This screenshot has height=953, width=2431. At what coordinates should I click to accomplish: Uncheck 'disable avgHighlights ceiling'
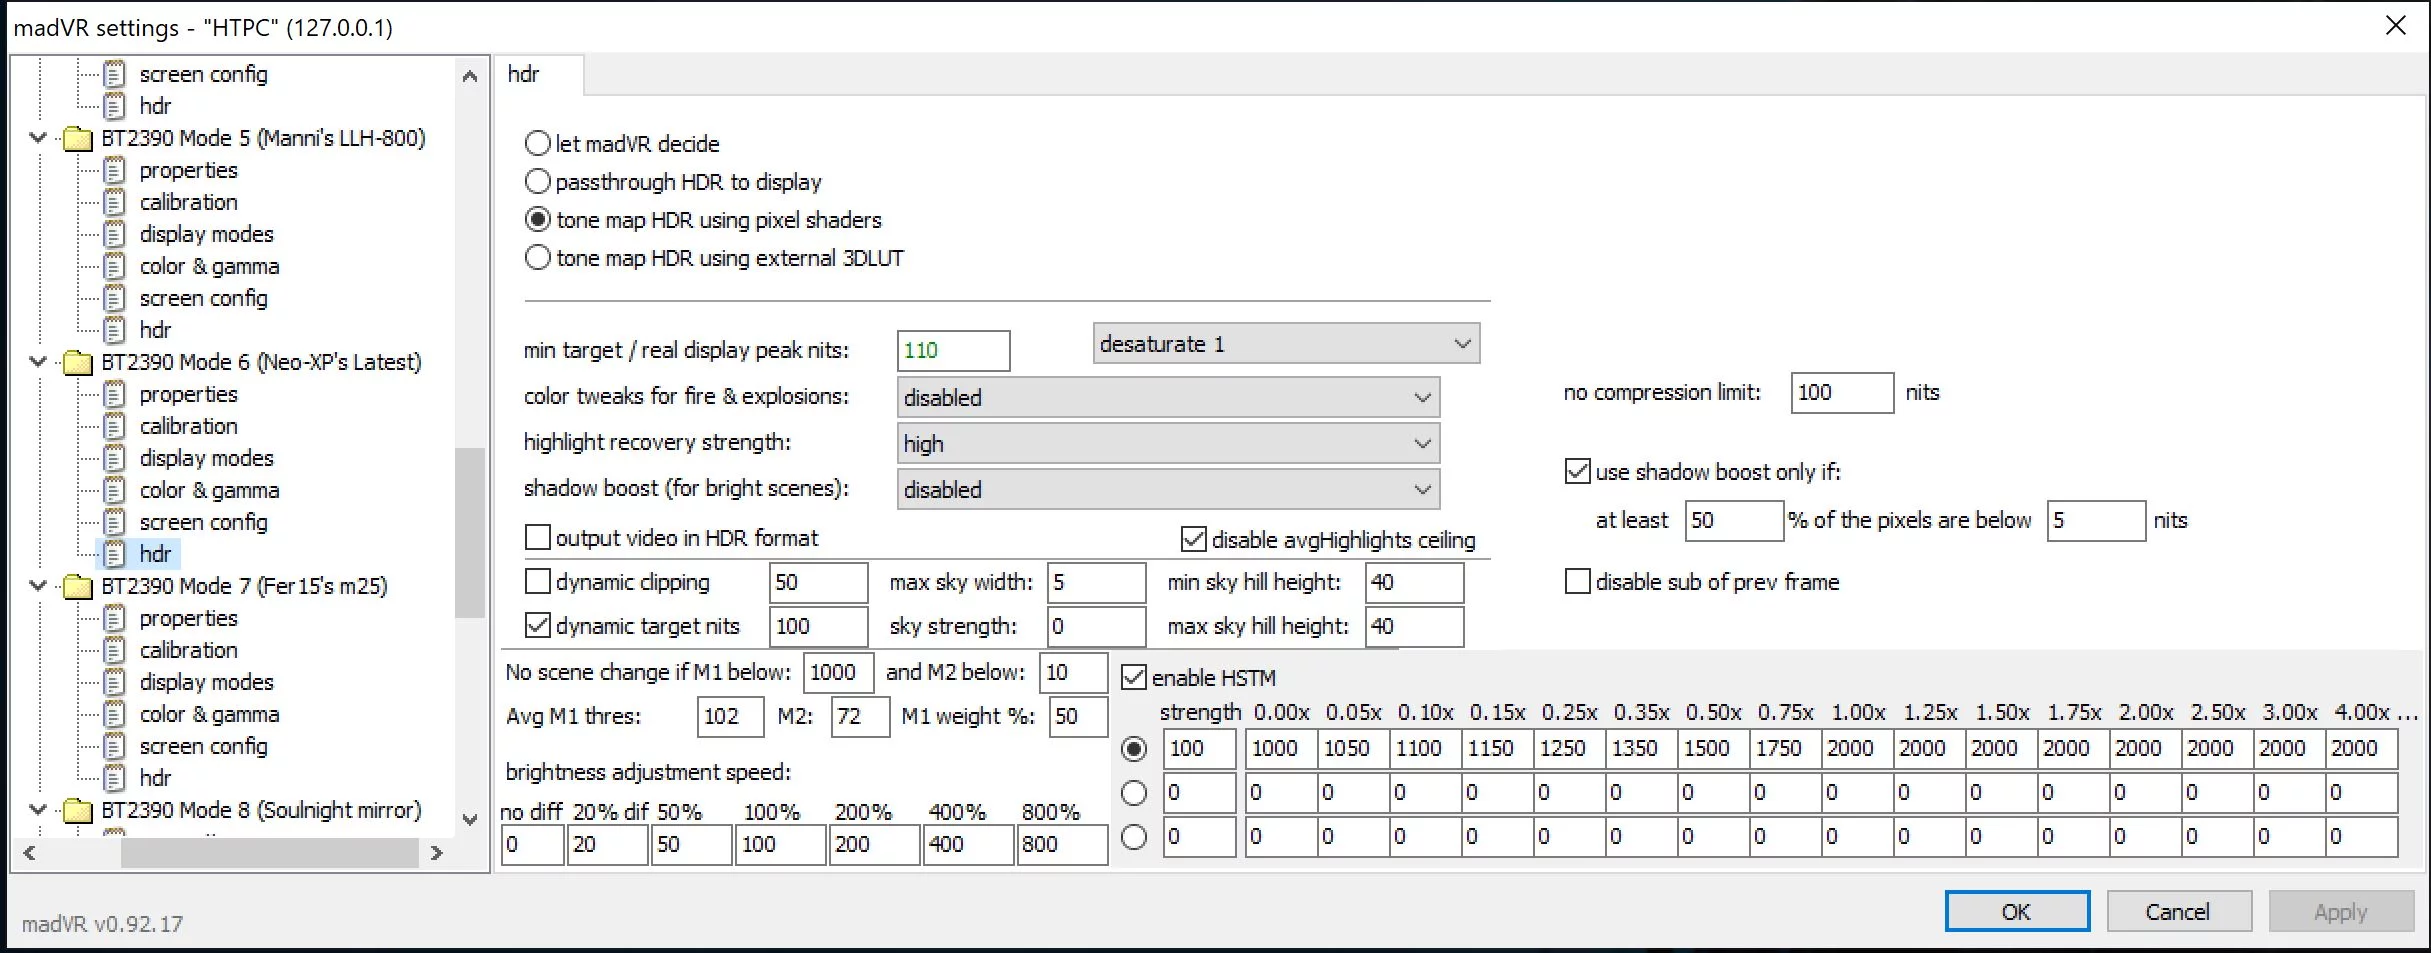[x=1194, y=540]
